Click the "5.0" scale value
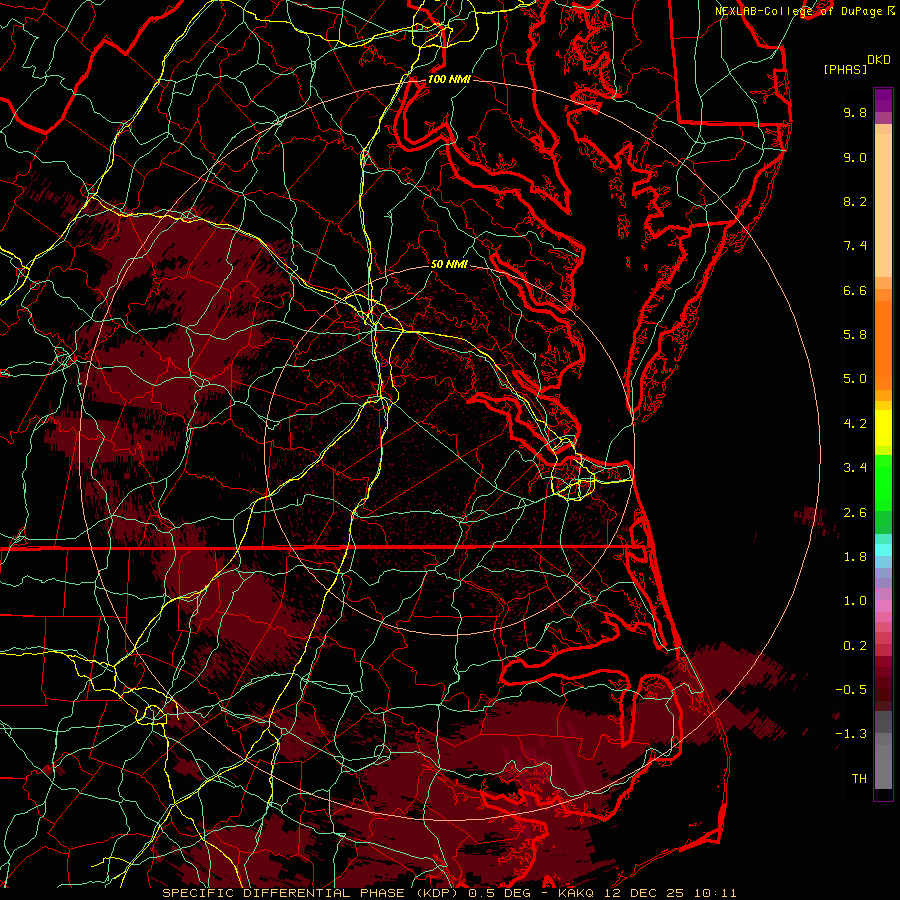Image resolution: width=900 pixels, height=900 pixels. 855,379
